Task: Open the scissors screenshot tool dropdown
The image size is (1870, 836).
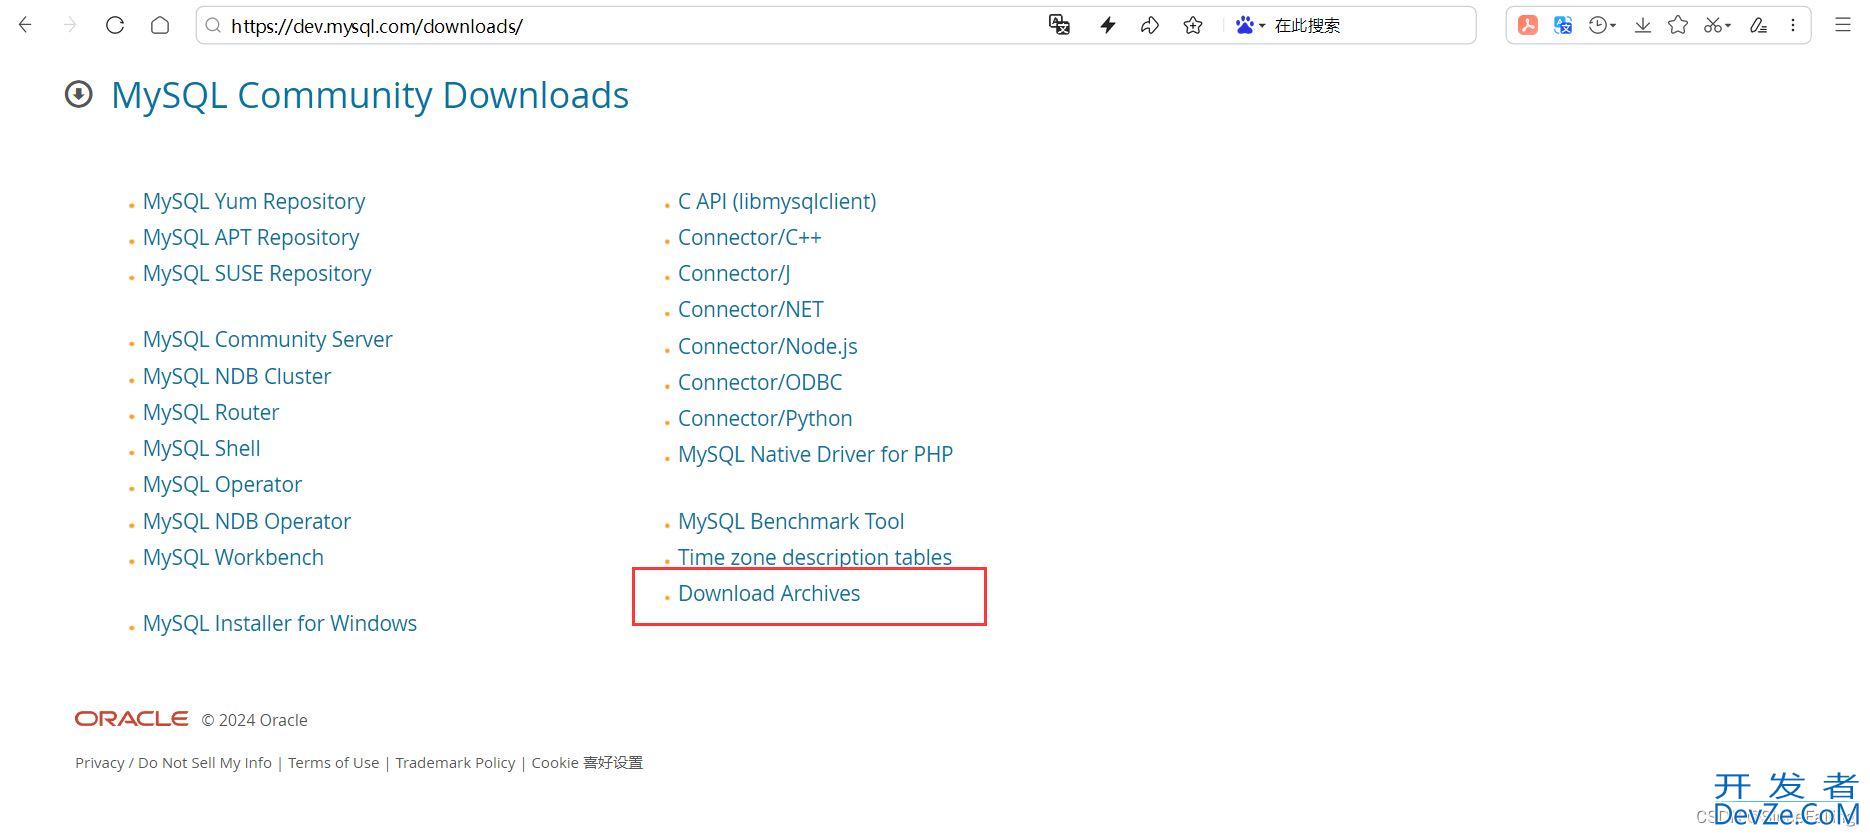Action: (x=1717, y=25)
